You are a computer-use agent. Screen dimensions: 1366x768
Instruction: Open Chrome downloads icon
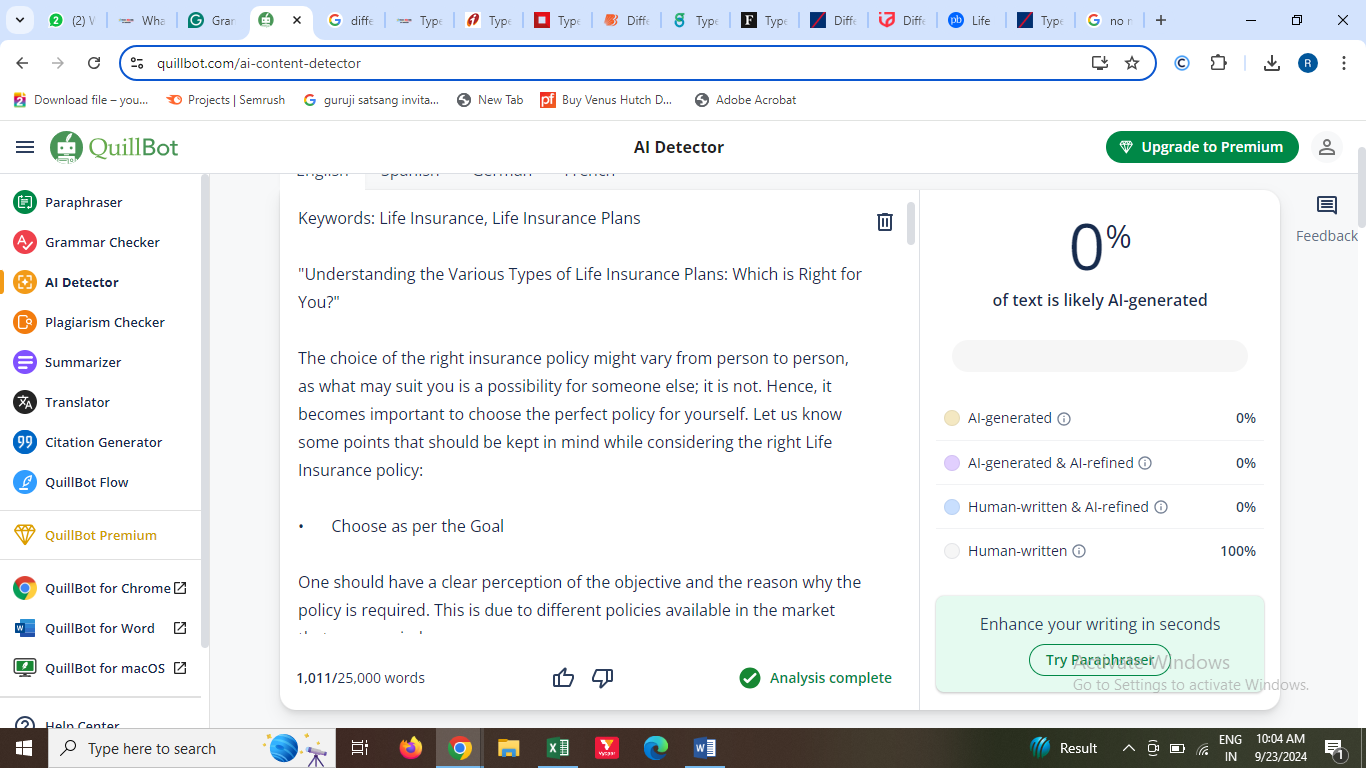pos(1272,63)
